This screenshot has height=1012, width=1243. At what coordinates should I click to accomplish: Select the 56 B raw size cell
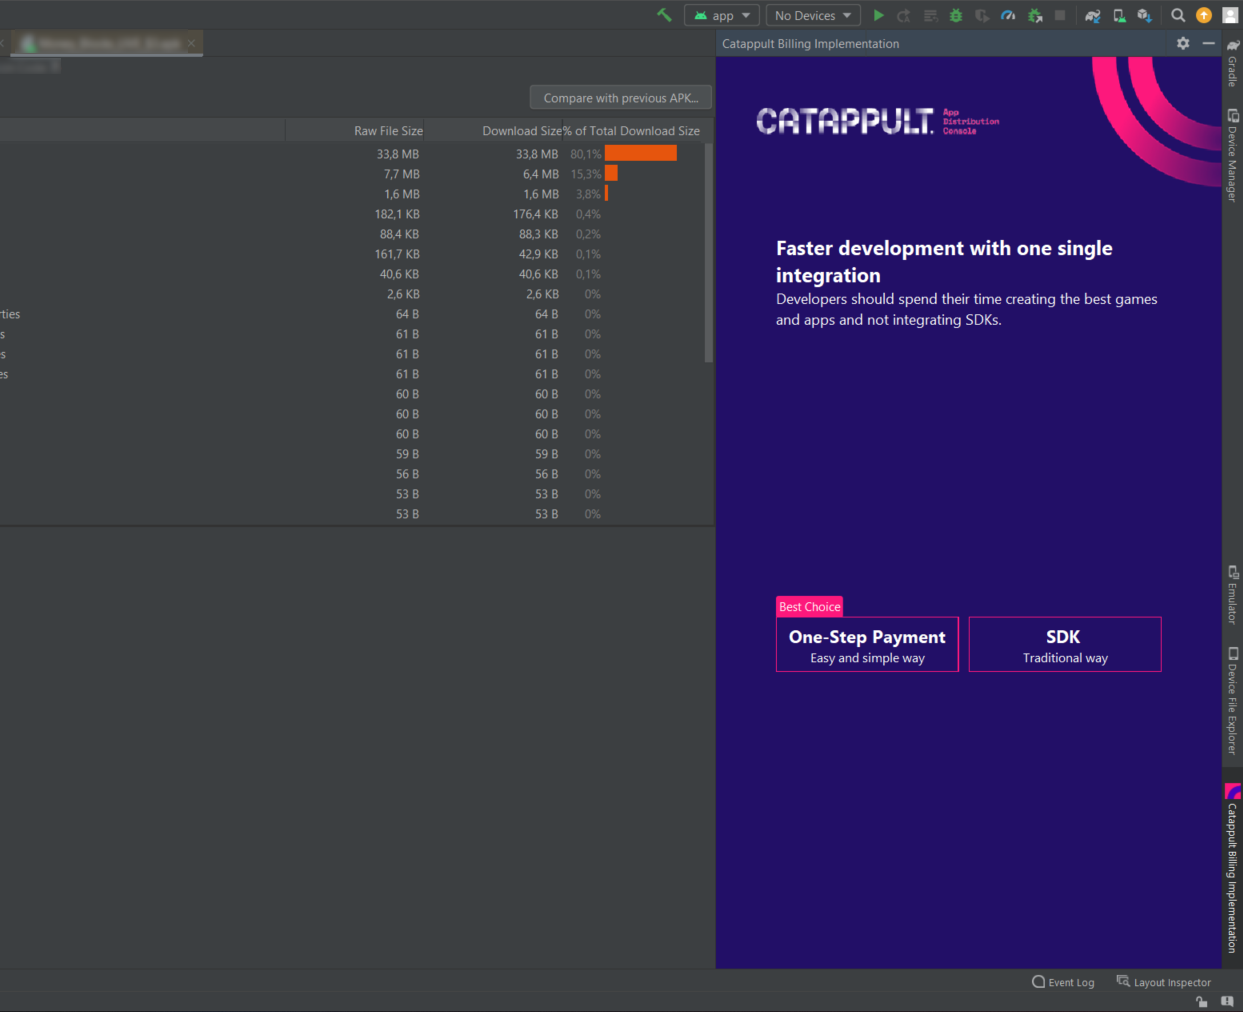tap(407, 474)
